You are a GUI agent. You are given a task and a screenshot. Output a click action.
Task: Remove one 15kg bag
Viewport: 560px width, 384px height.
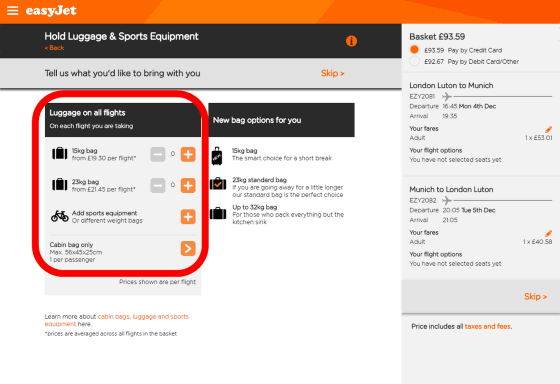pos(158,154)
